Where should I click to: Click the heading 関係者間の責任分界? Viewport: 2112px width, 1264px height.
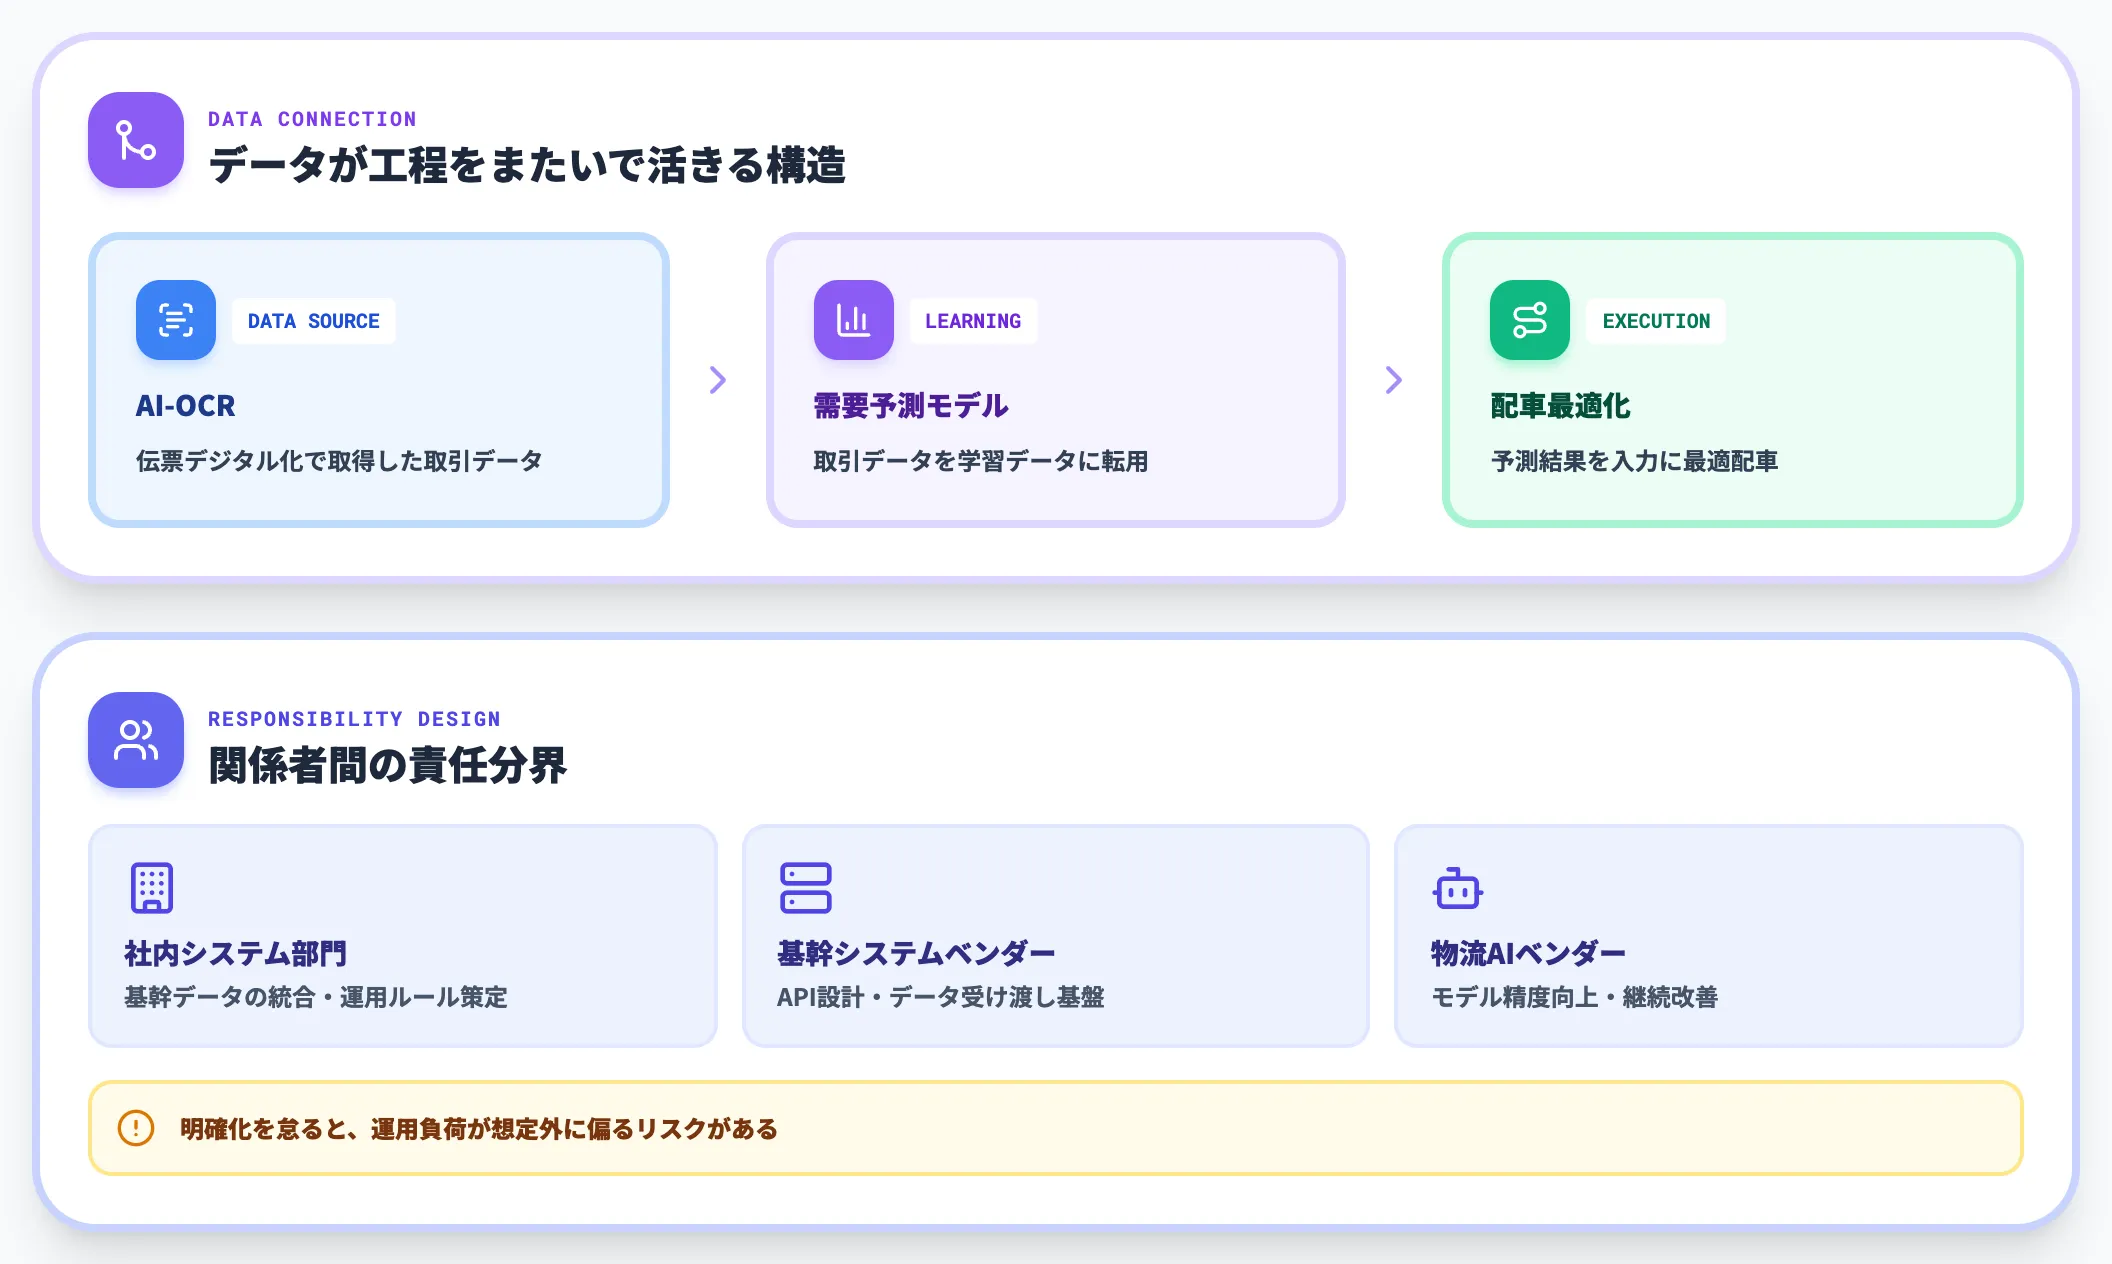[388, 765]
